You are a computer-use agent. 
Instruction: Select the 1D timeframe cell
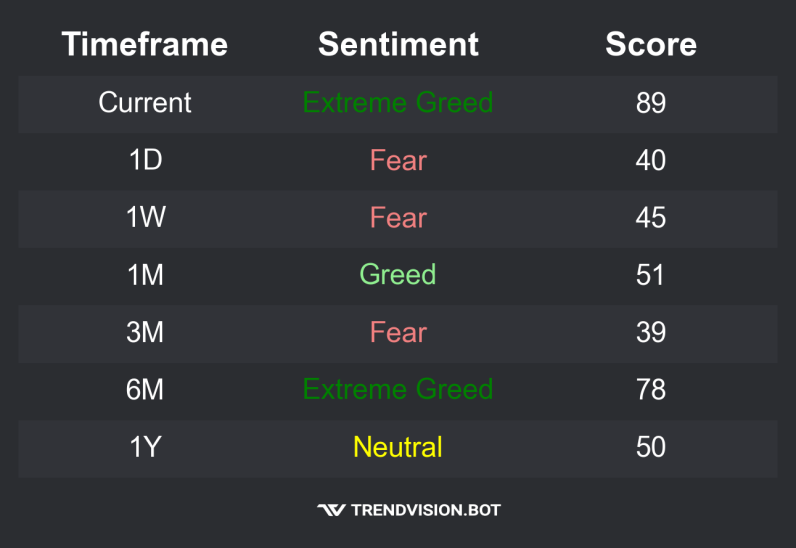145,160
